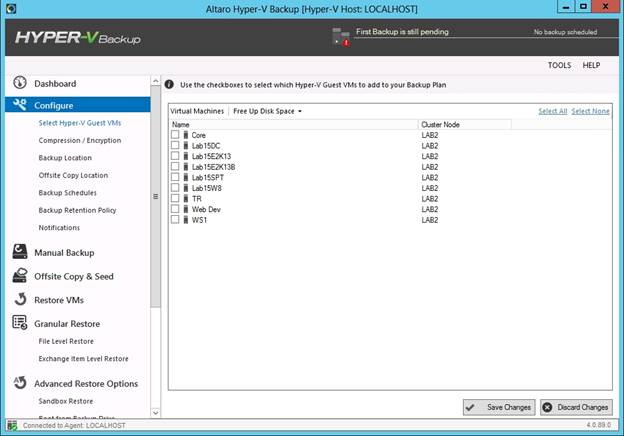Open Sandbox Restore option
The image size is (624, 436).
pos(66,401)
